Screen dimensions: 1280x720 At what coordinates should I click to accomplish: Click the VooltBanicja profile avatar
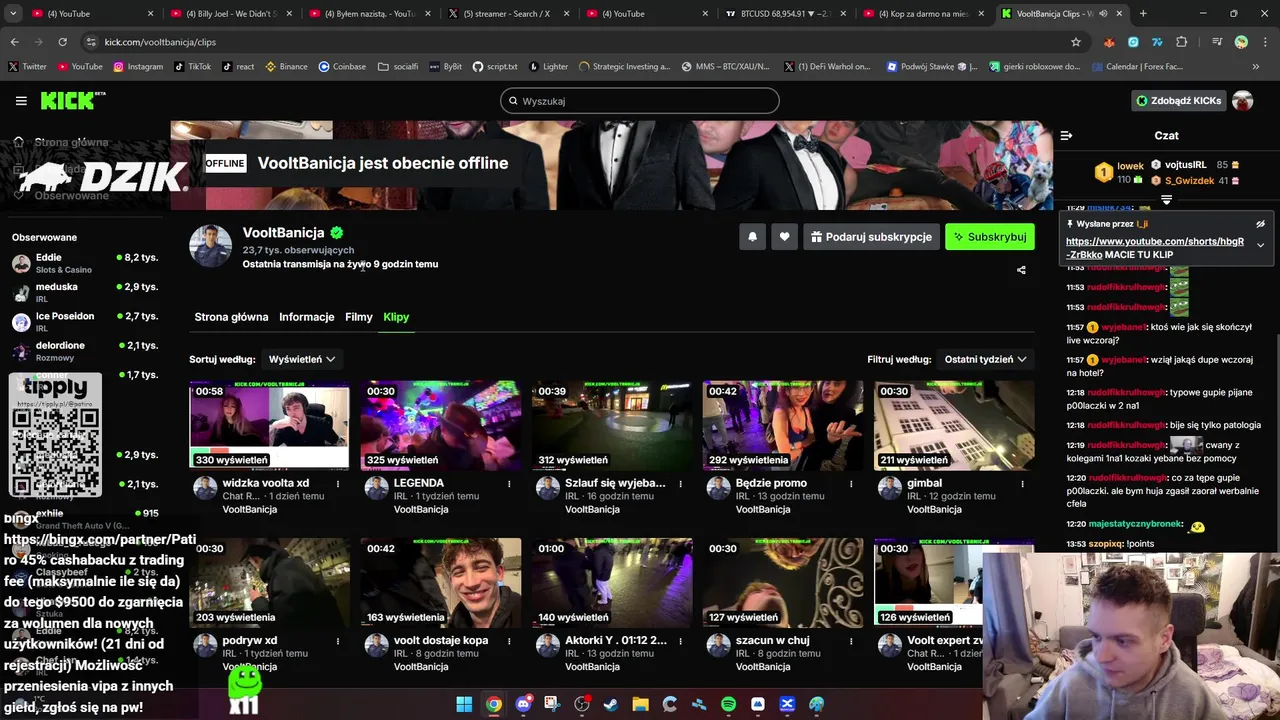click(211, 246)
